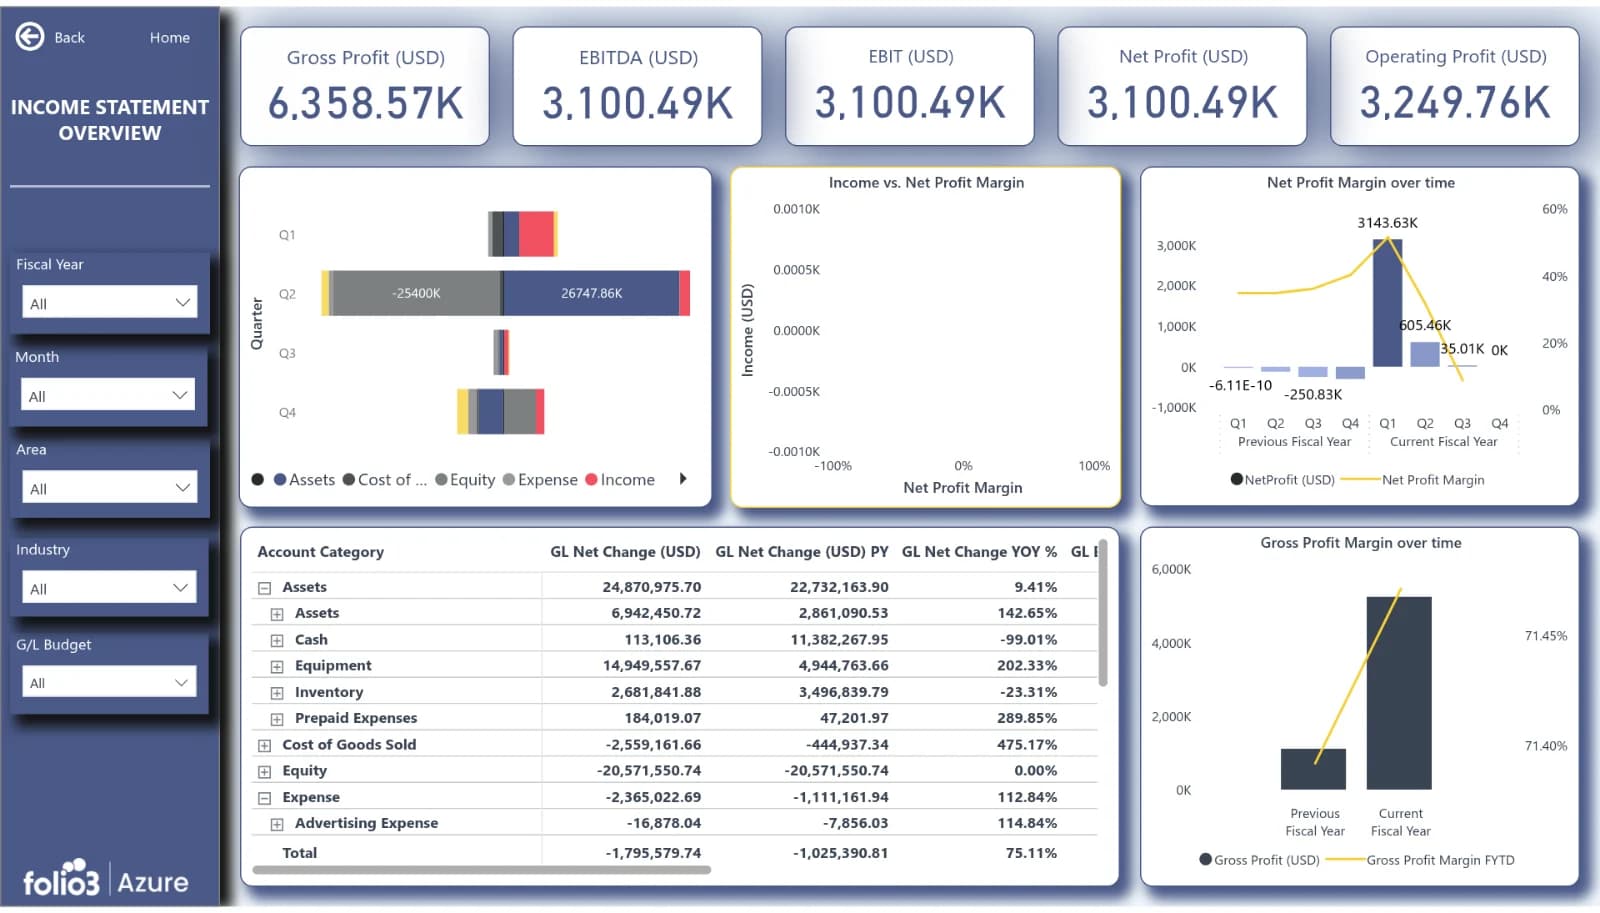Open the Area filter dropdown
The height and width of the screenshot is (913, 1600).
110,488
